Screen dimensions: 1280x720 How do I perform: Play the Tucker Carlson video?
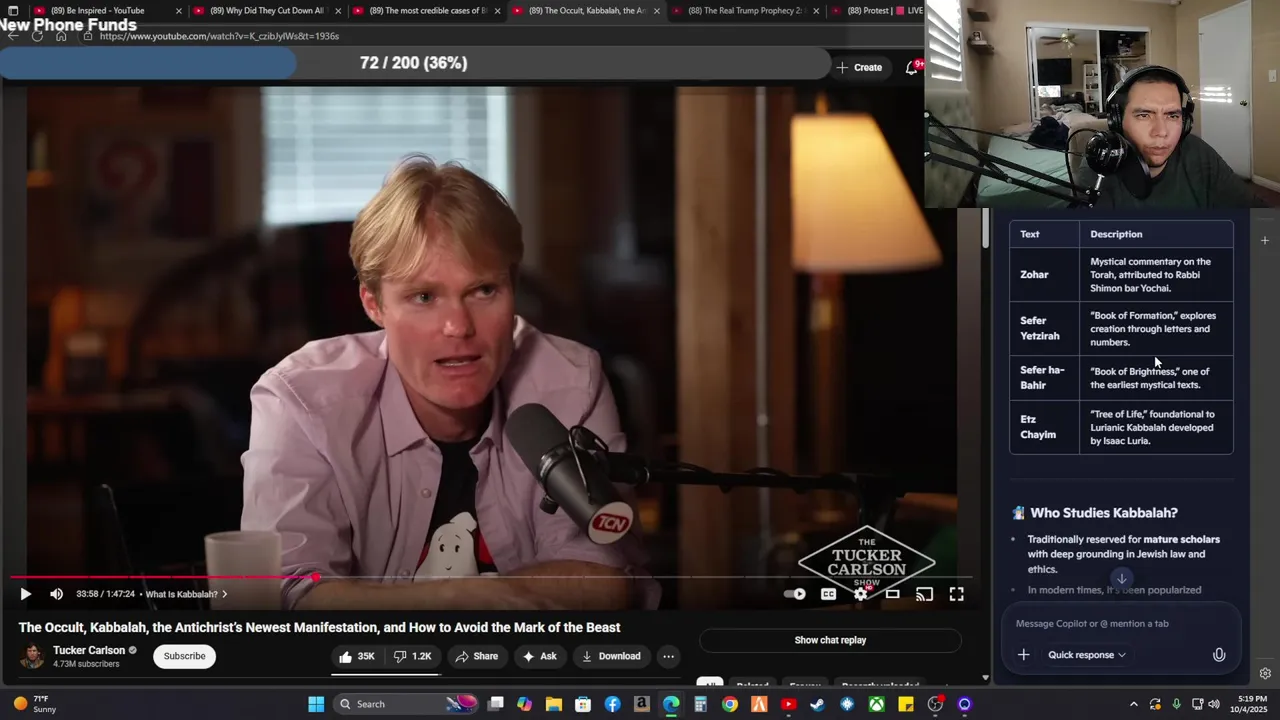pos(25,594)
